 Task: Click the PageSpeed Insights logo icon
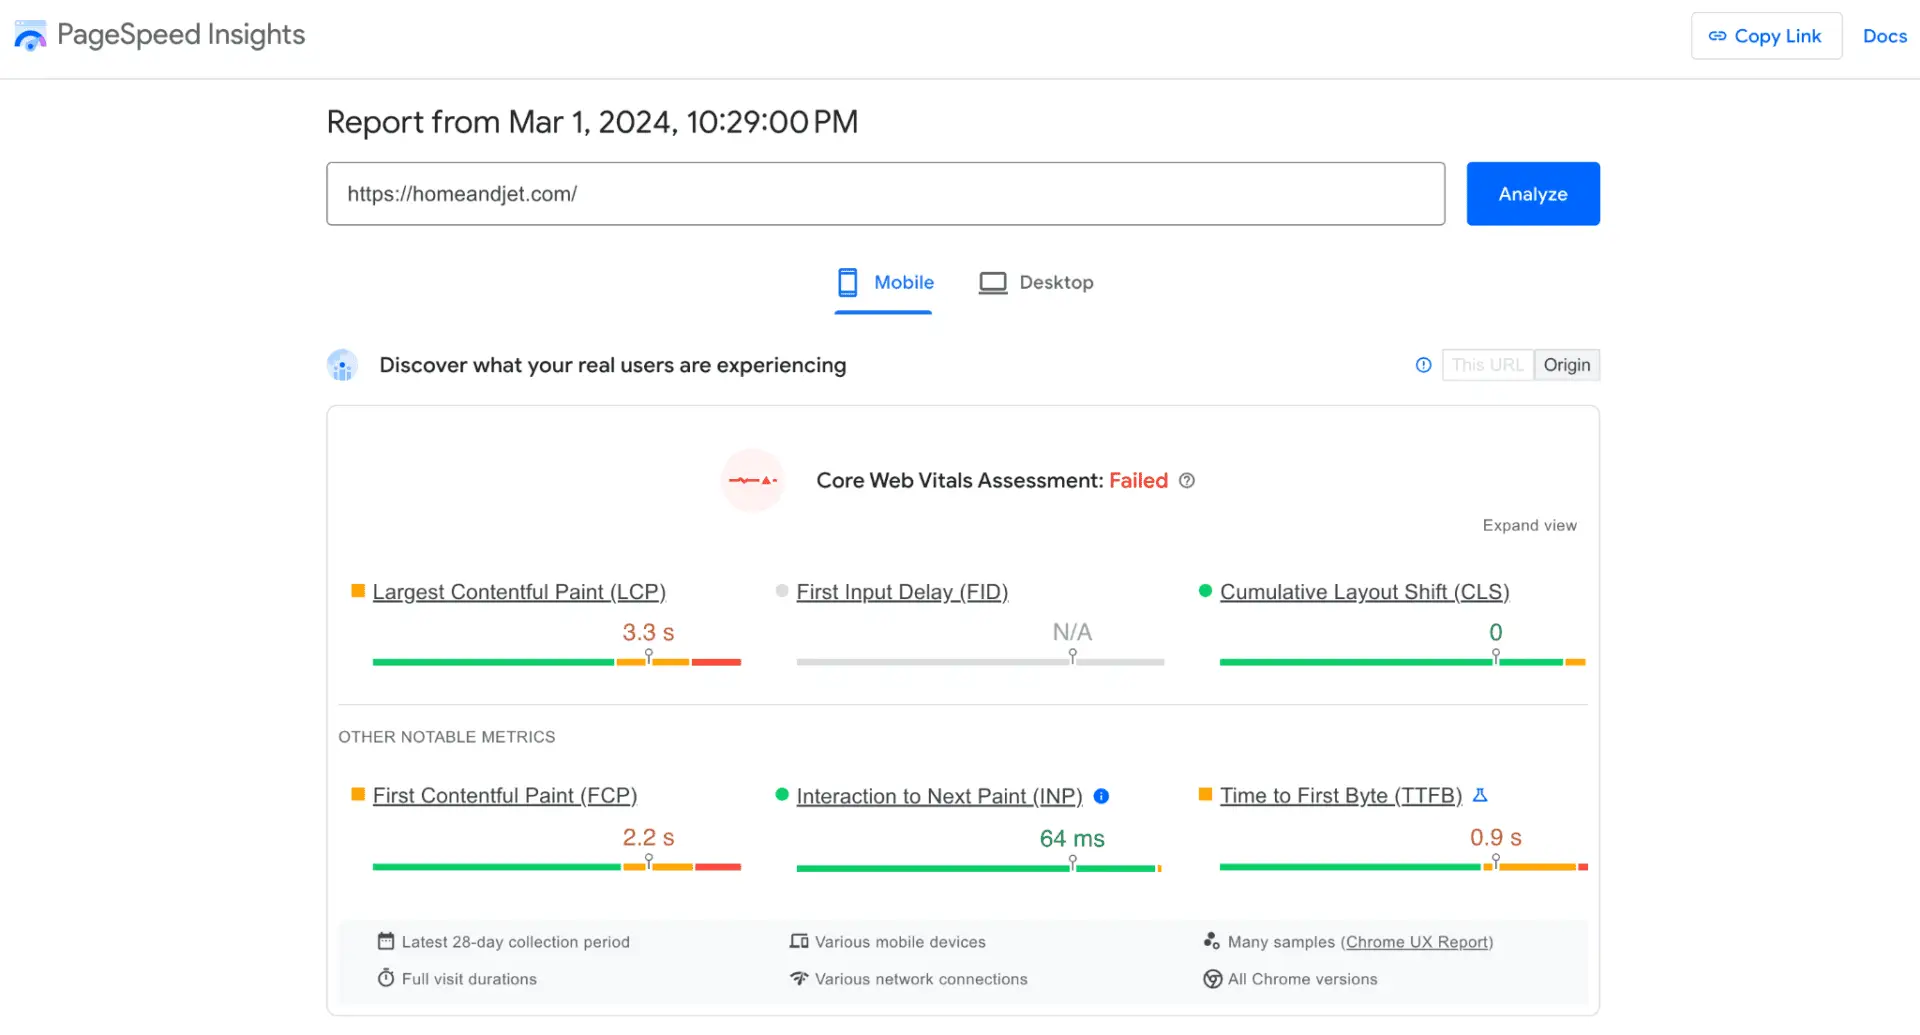point(30,36)
